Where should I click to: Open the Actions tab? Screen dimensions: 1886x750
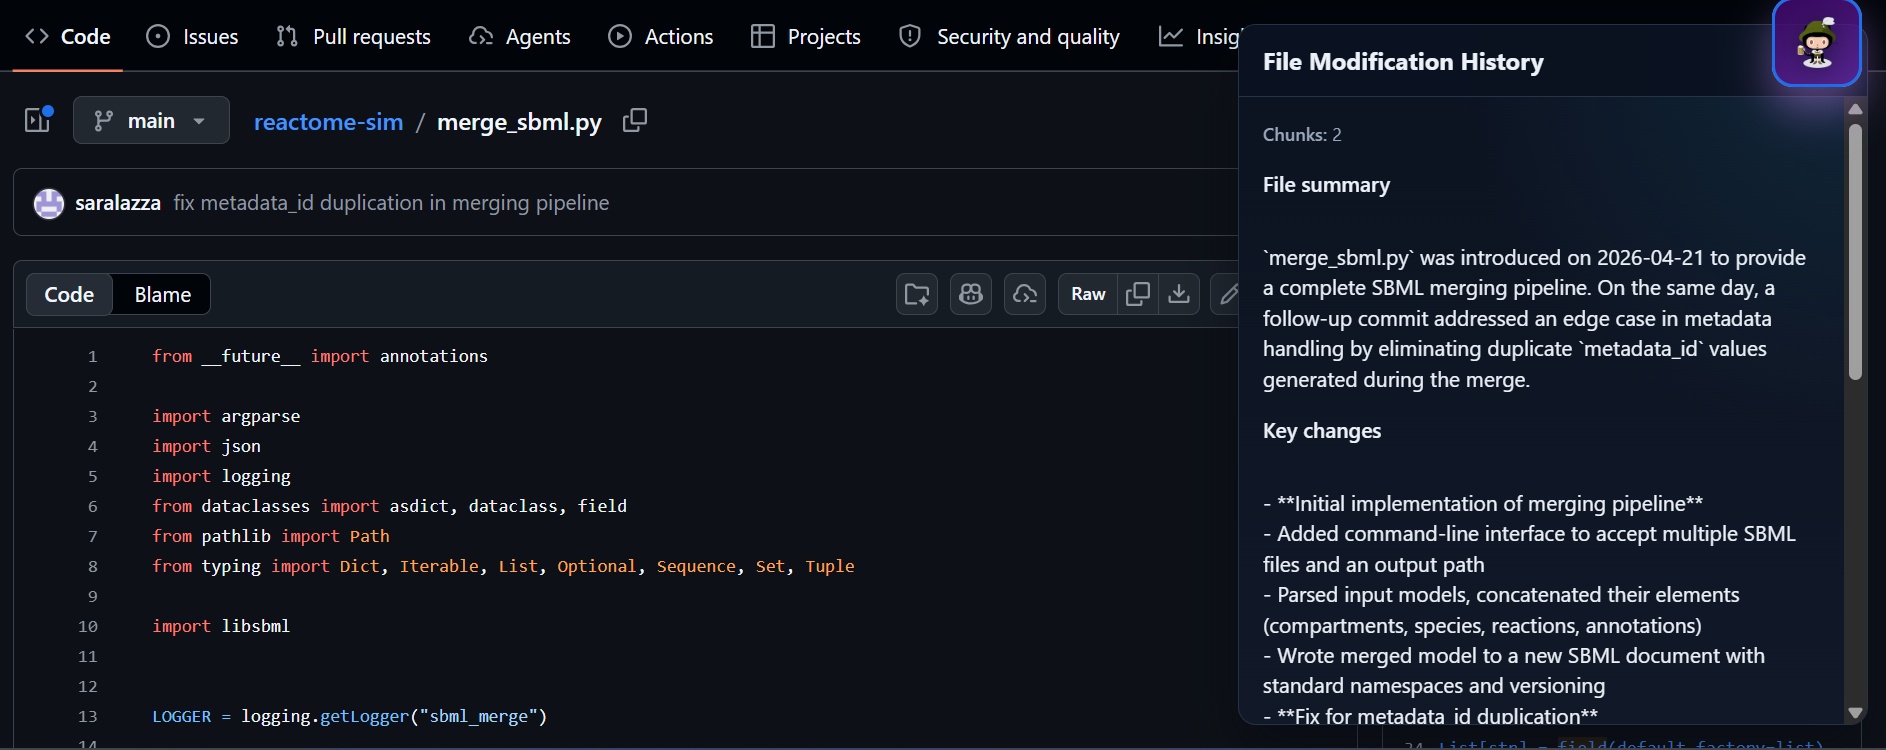pos(660,37)
